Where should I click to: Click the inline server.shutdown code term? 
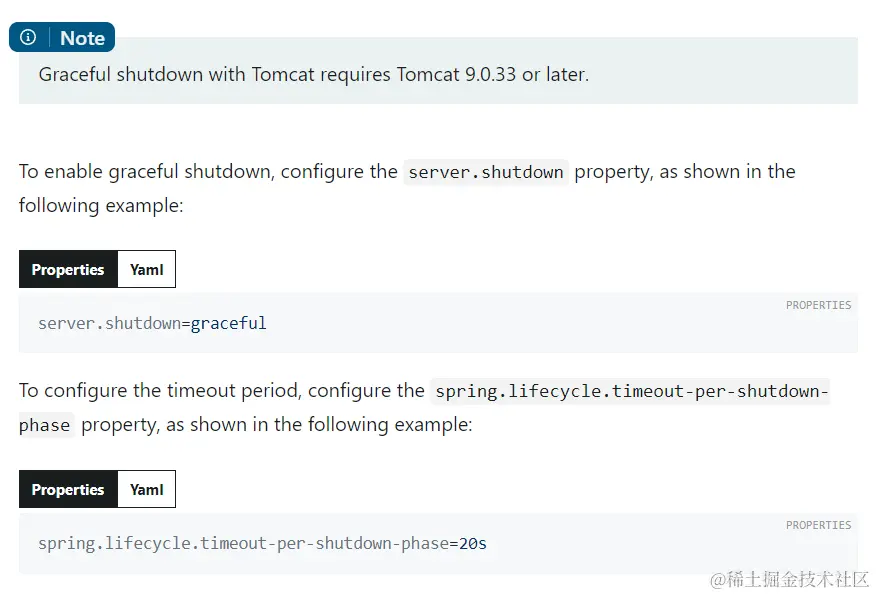486,172
